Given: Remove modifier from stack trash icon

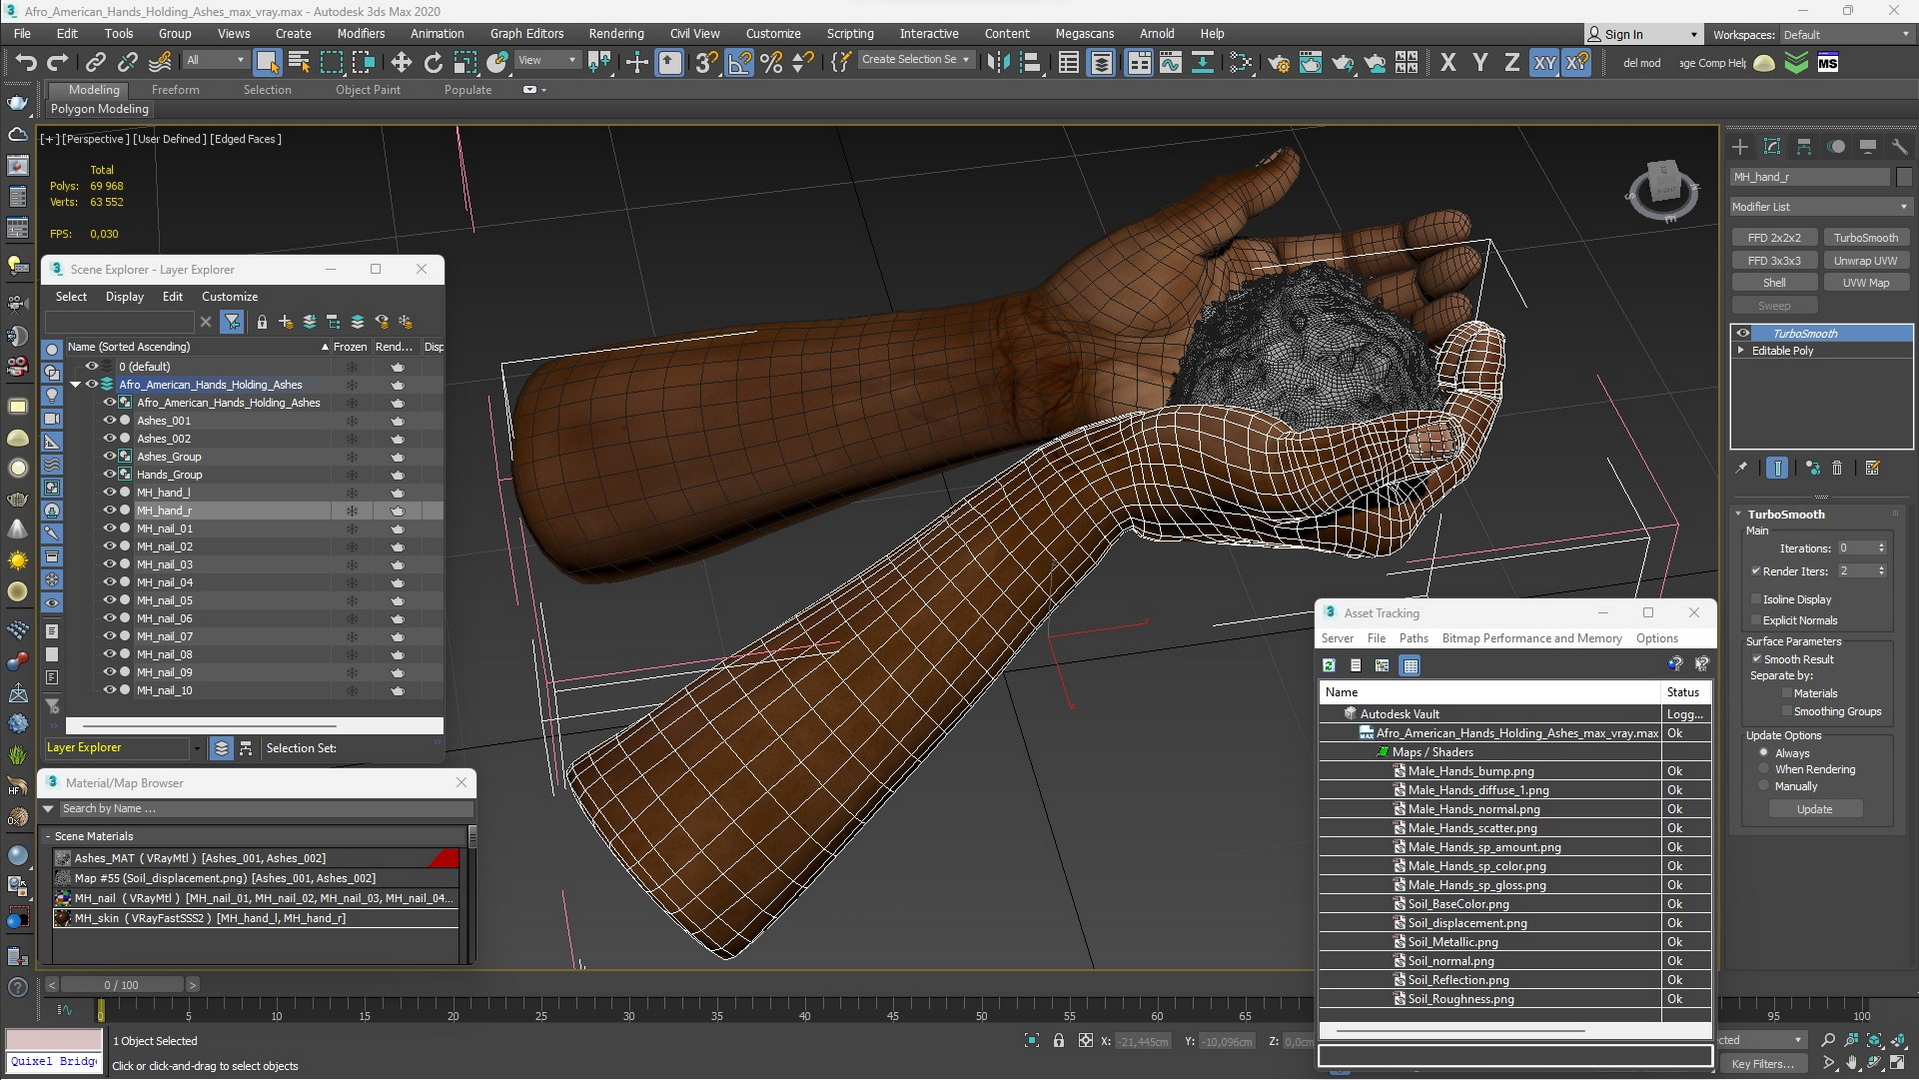Looking at the screenshot, I should (x=1837, y=467).
